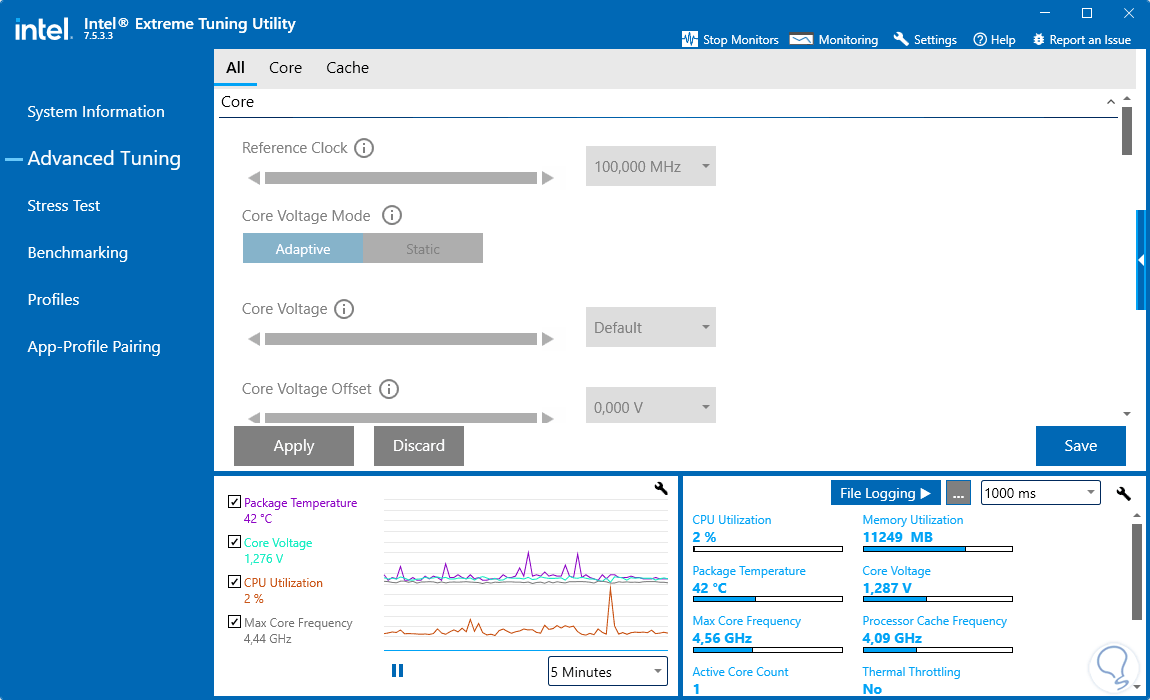Toggle the Package Temperature checkbox
Viewport: 1150px width, 700px height.
[x=235, y=502]
